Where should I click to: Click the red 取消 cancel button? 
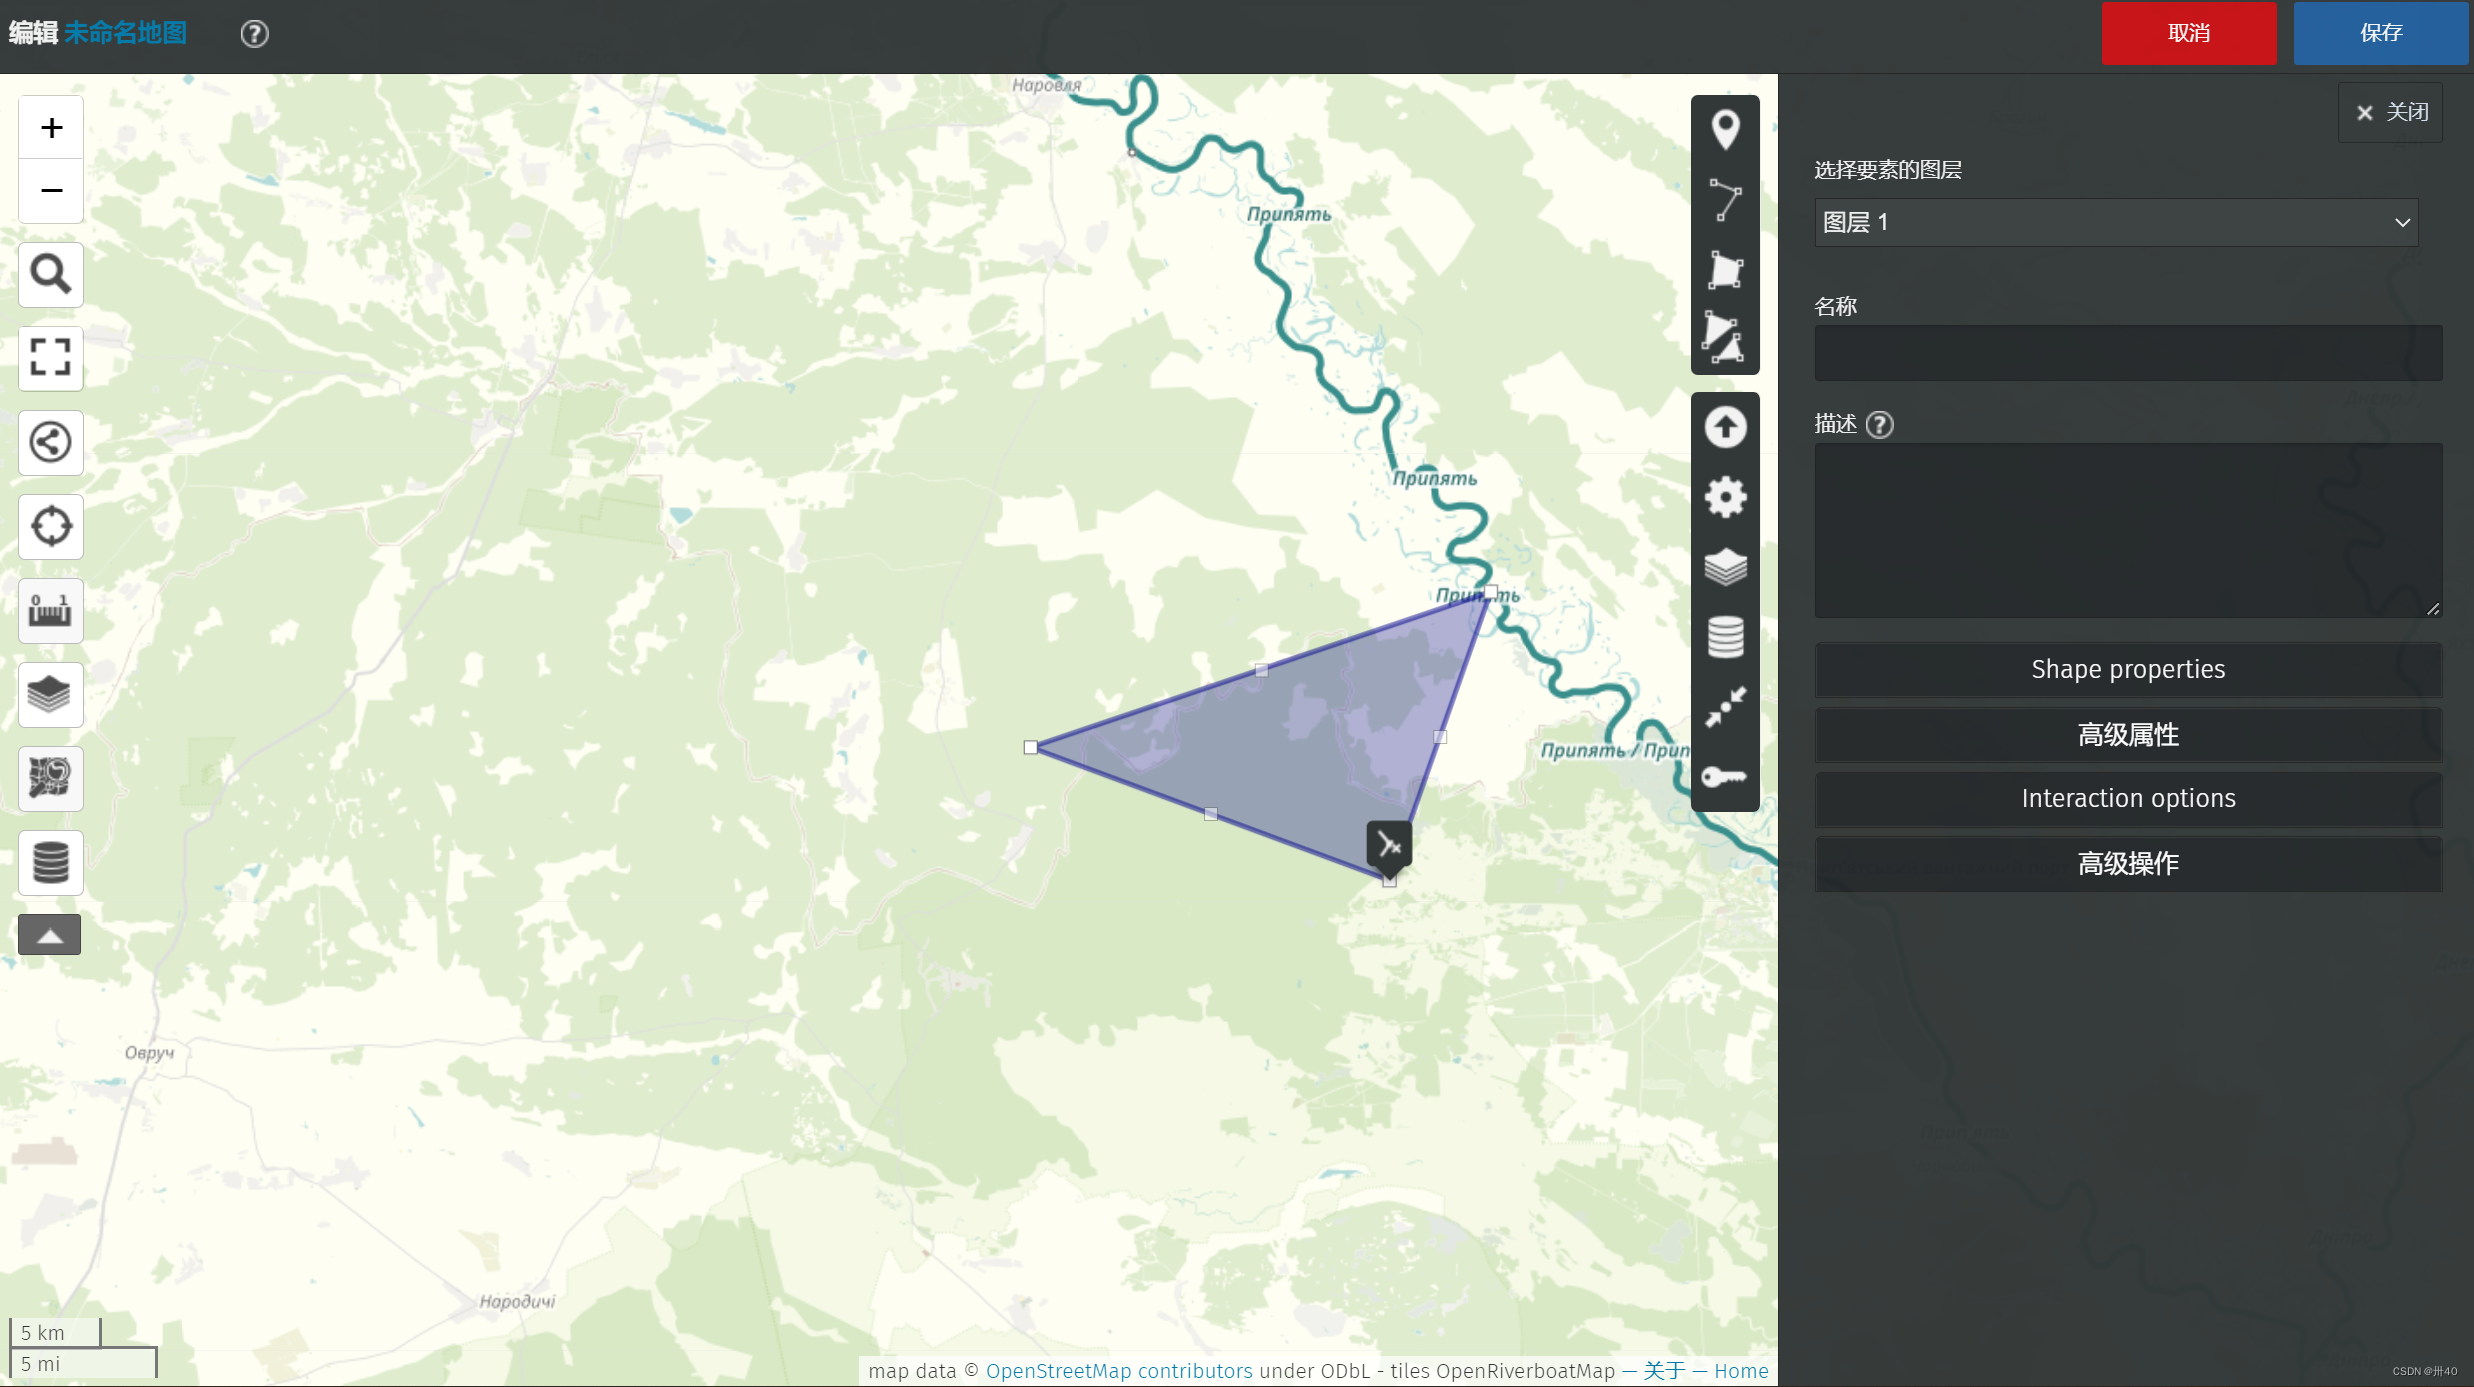click(x=2188, y=33)
